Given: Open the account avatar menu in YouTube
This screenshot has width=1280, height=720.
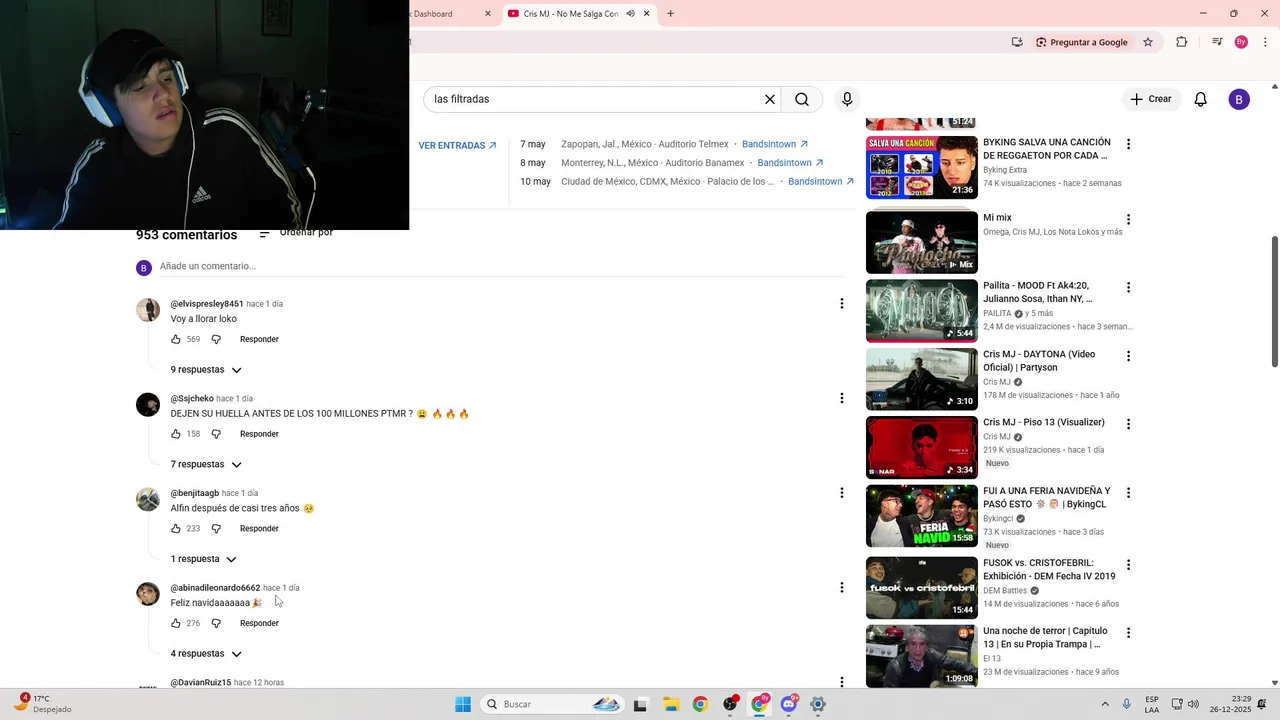Looking at the screenshot, I should [x=1239, y=99].
